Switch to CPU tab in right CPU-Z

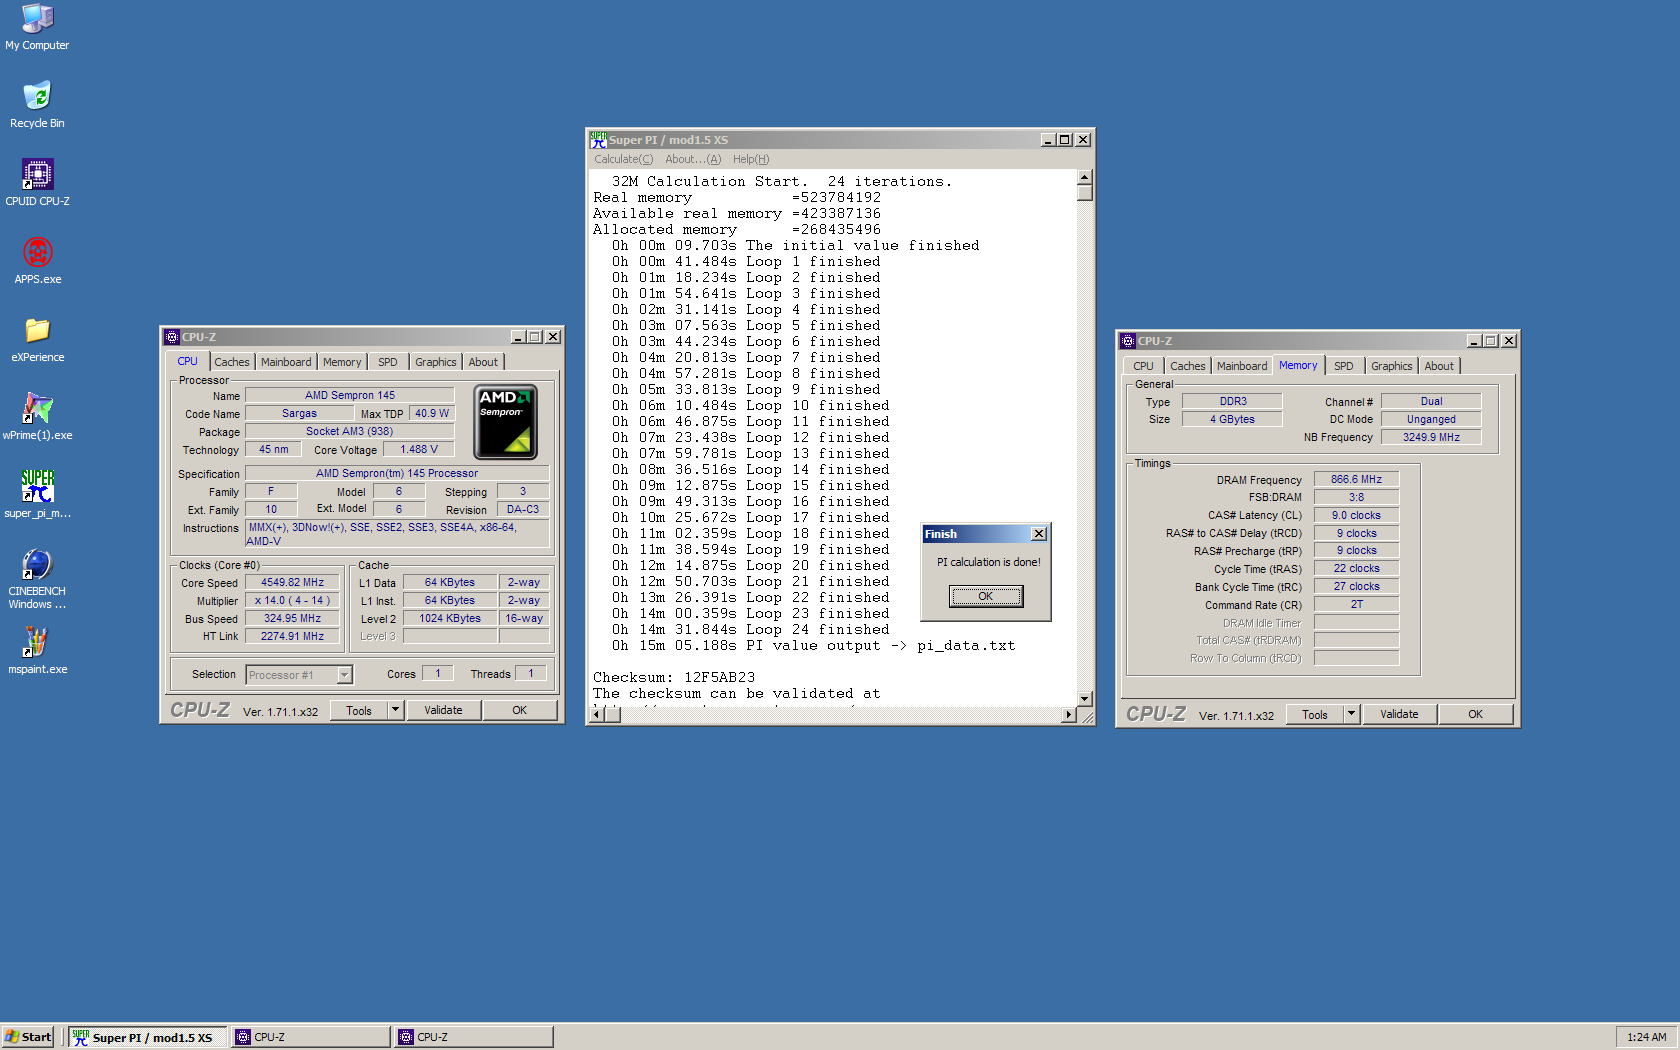tap(1144, 366)
